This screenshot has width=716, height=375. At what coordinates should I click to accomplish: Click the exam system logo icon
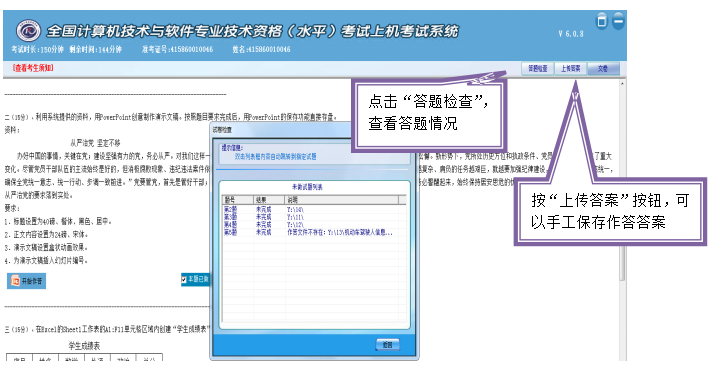(28, 31)
